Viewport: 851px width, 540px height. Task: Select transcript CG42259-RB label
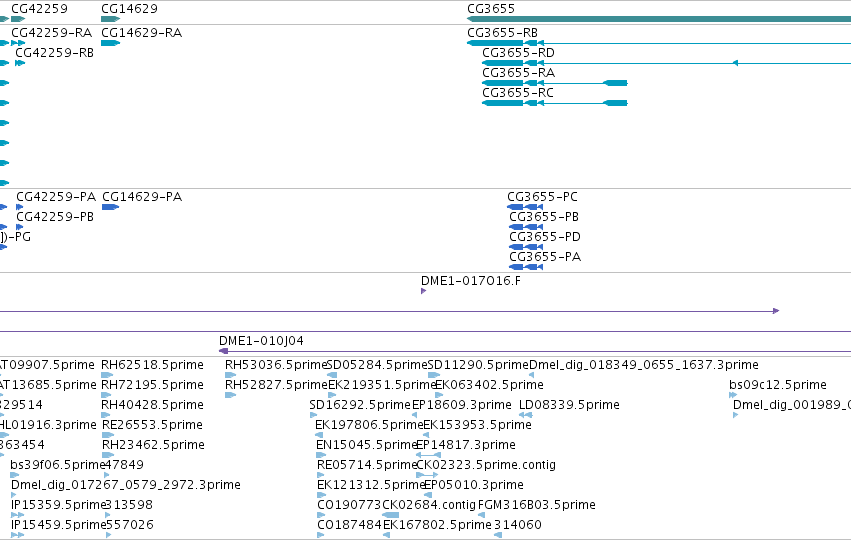point(54,53)
